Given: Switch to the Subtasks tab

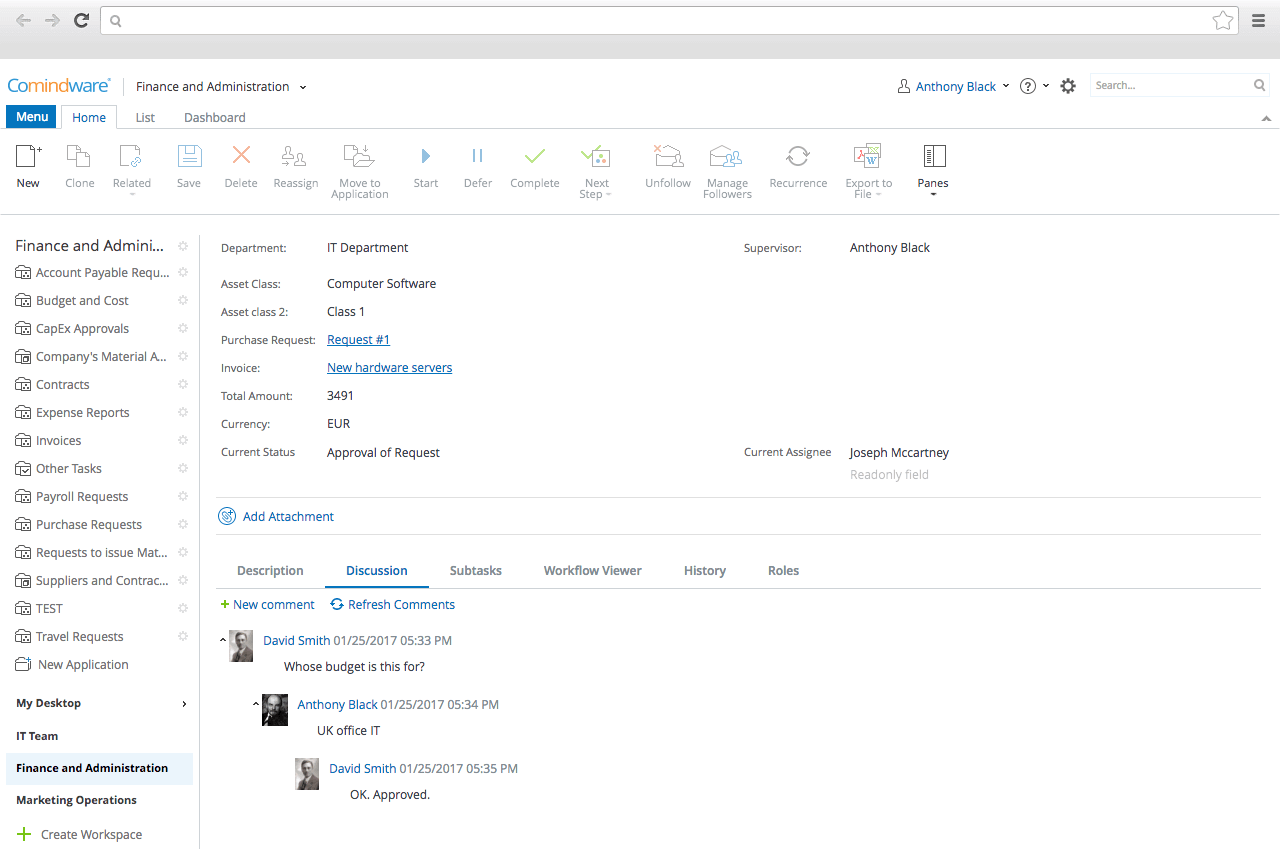Looking at the screenshot, I should 476,570.
